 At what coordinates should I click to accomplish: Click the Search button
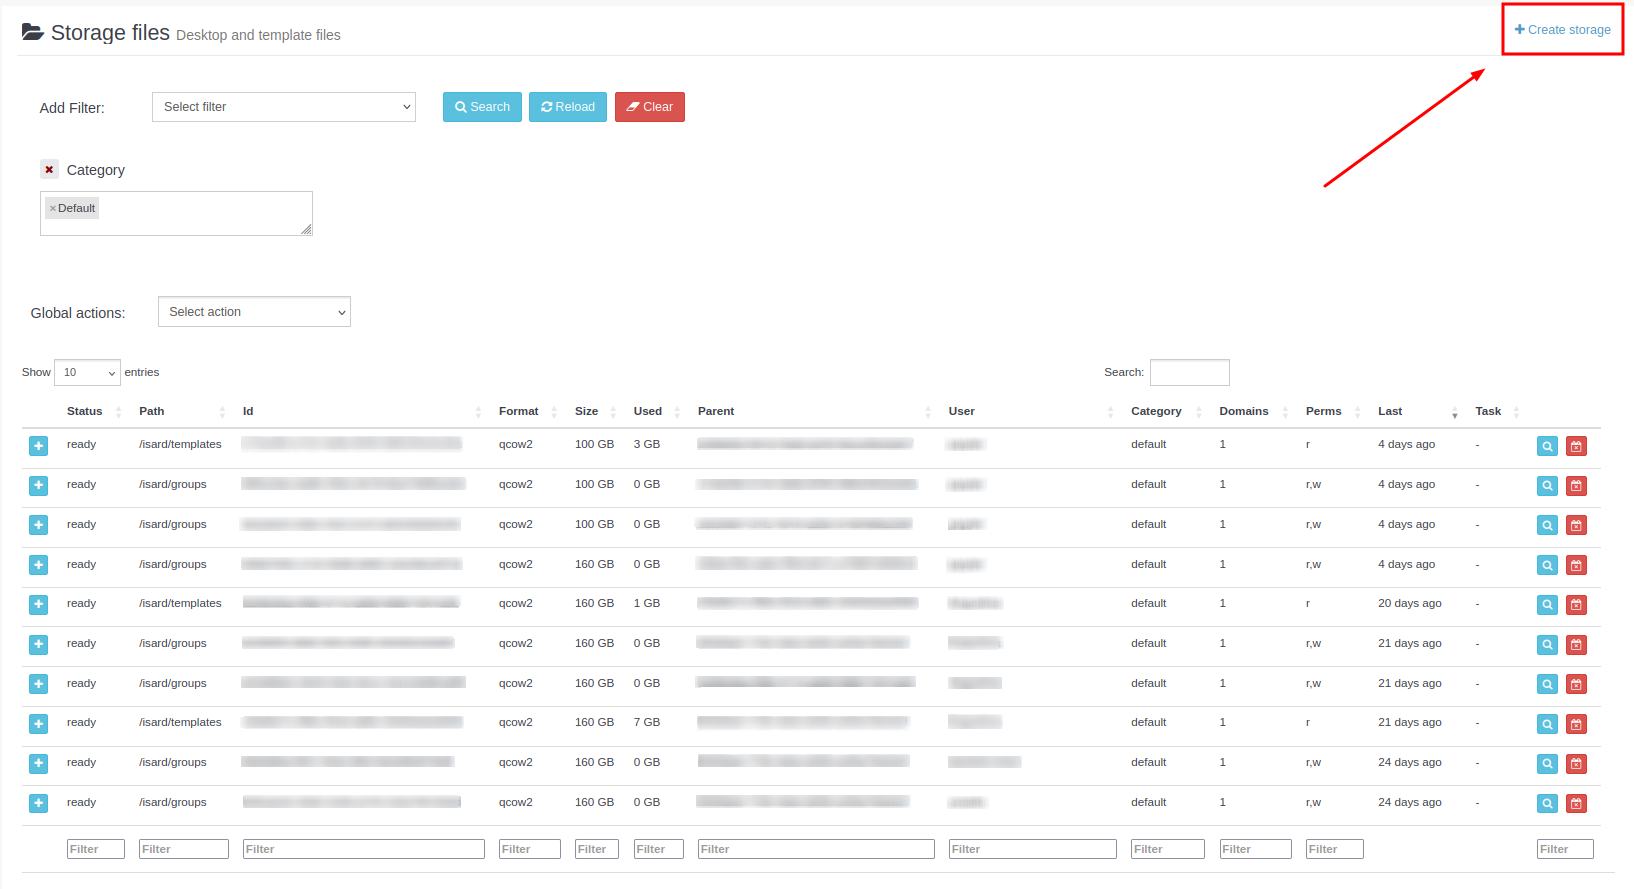pyautogui.click(x=482, y=107)
